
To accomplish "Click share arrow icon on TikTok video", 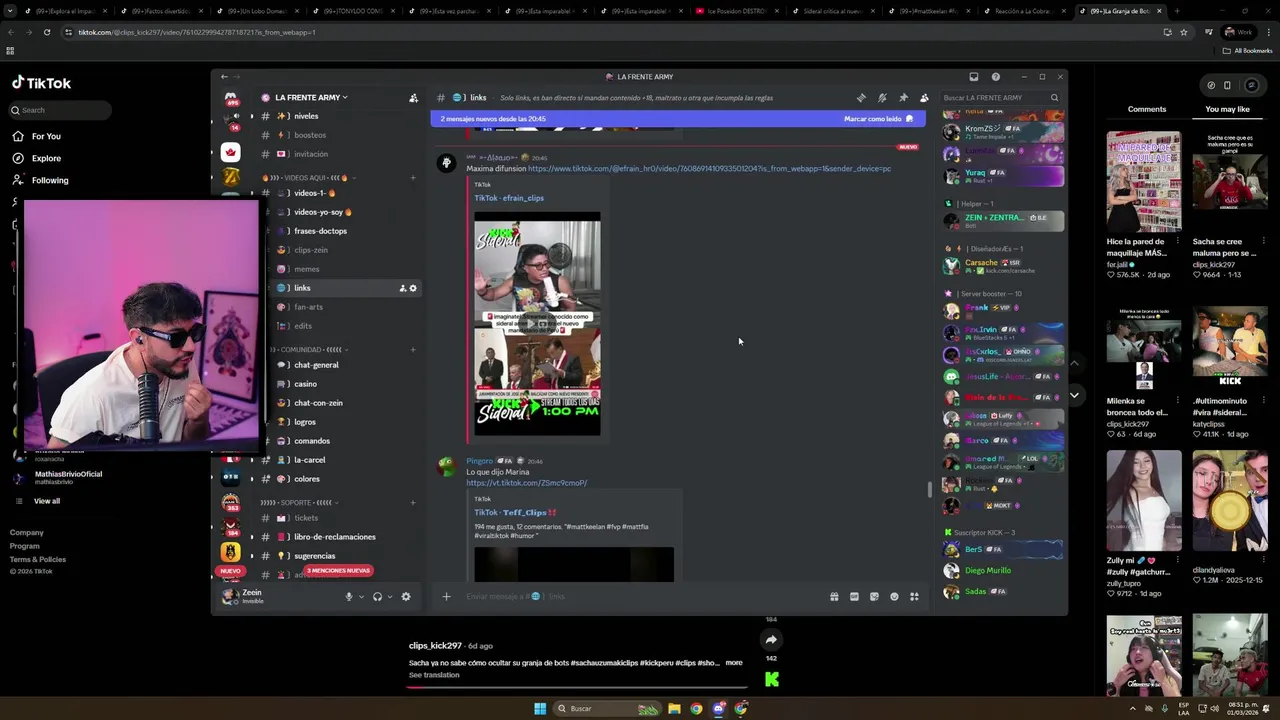I will [771, 640].
